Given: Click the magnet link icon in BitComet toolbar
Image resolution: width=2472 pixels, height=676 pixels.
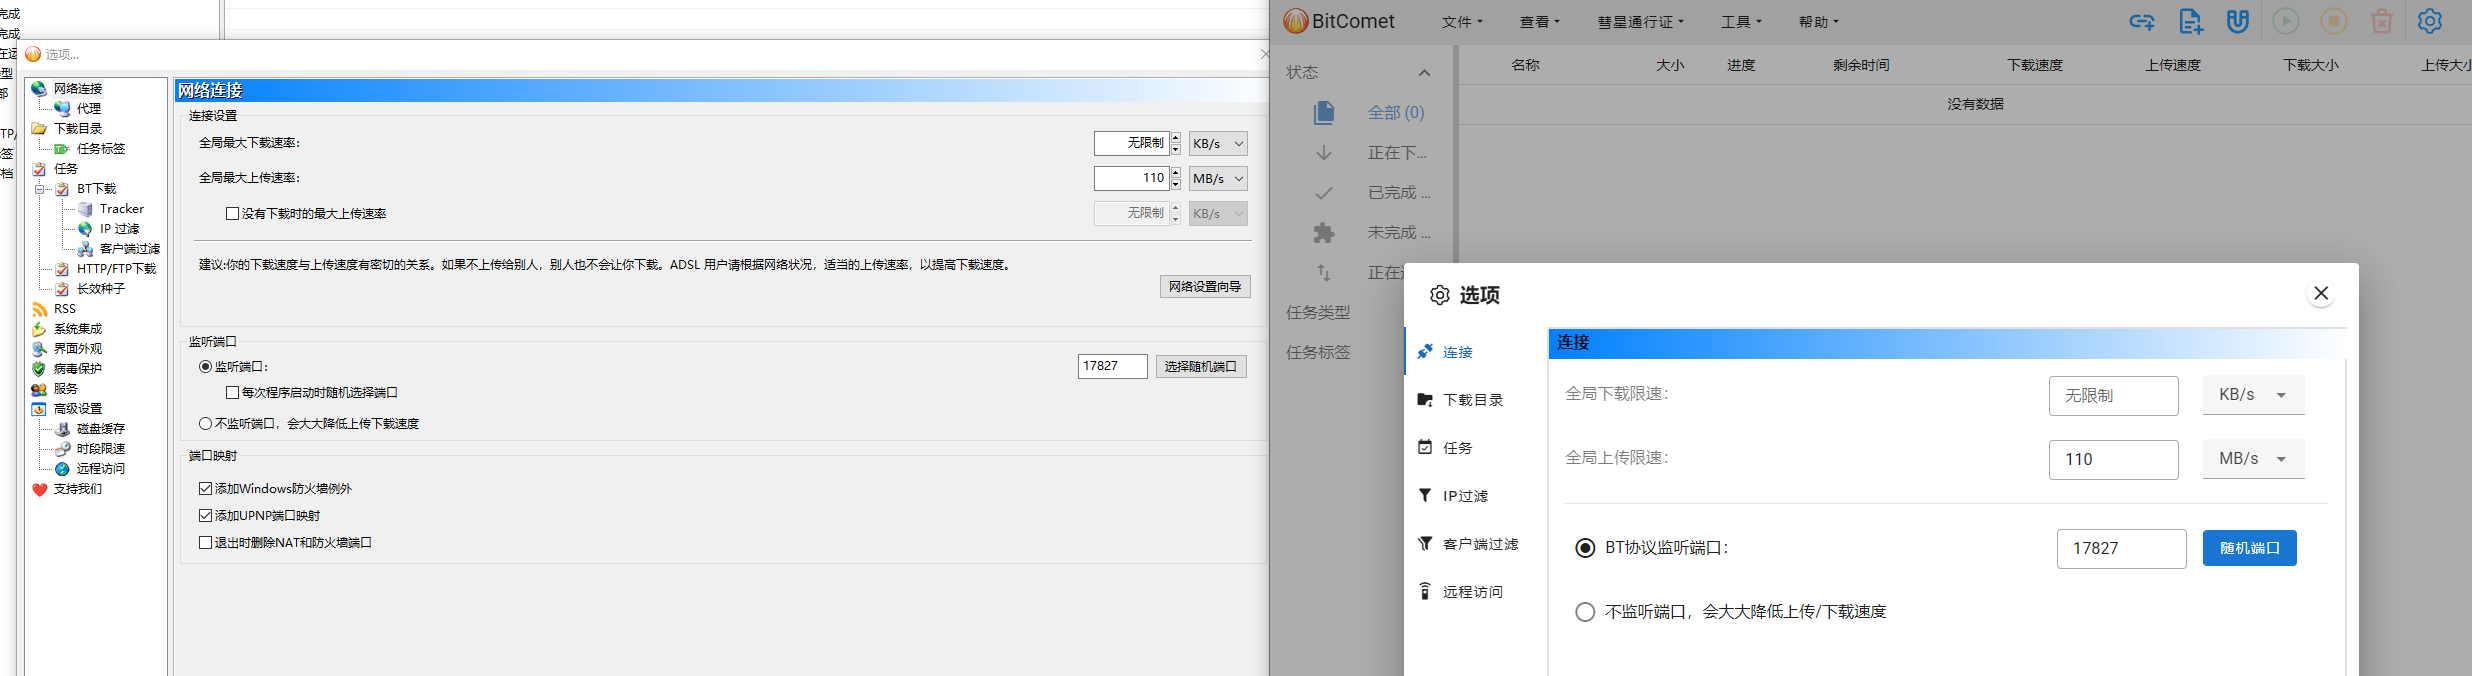Looking at the screenshot, I should point(2238,22).
